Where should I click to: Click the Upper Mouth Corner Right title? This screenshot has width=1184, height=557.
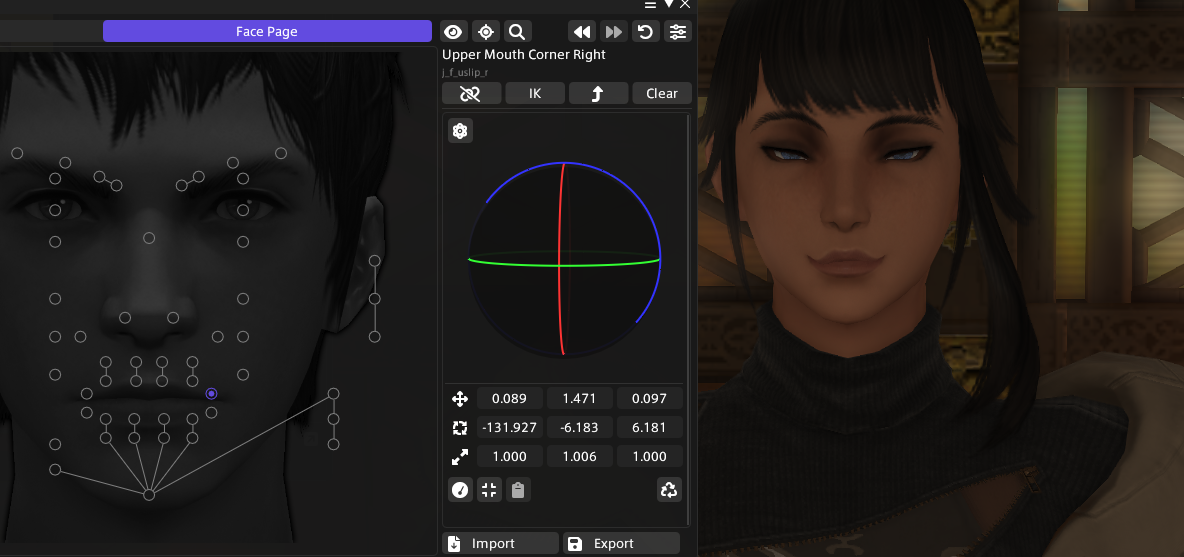[x=523, y=55]
